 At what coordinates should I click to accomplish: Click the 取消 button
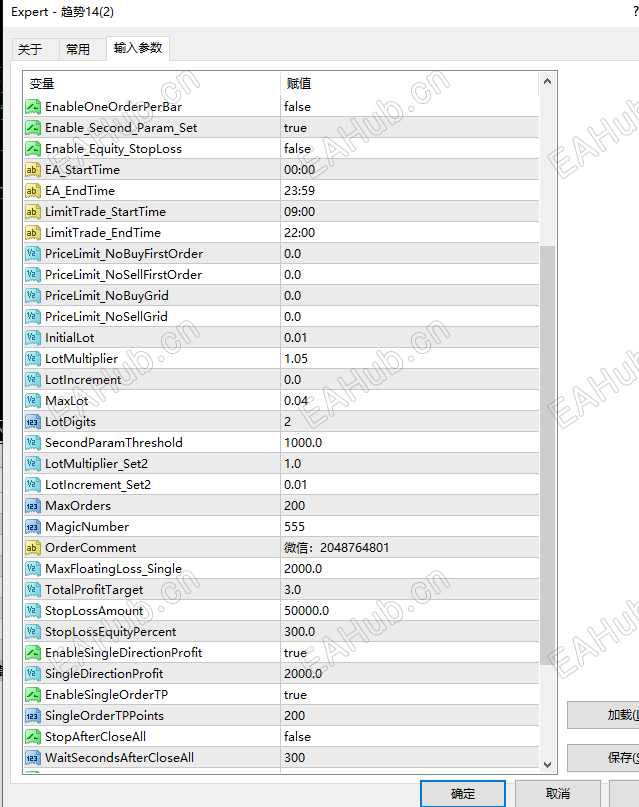coord(558,794)
